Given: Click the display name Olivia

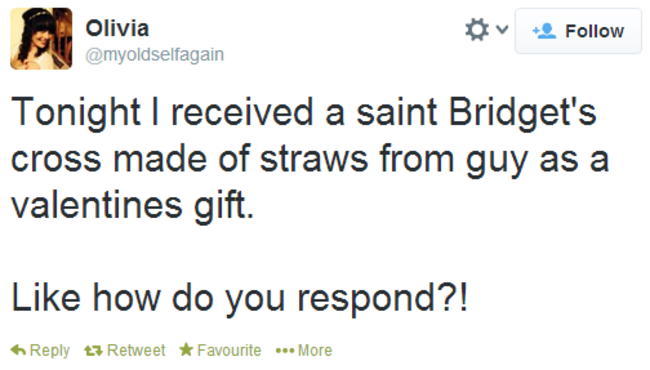Looking at the screenshot, I should (x=117, y=29).
